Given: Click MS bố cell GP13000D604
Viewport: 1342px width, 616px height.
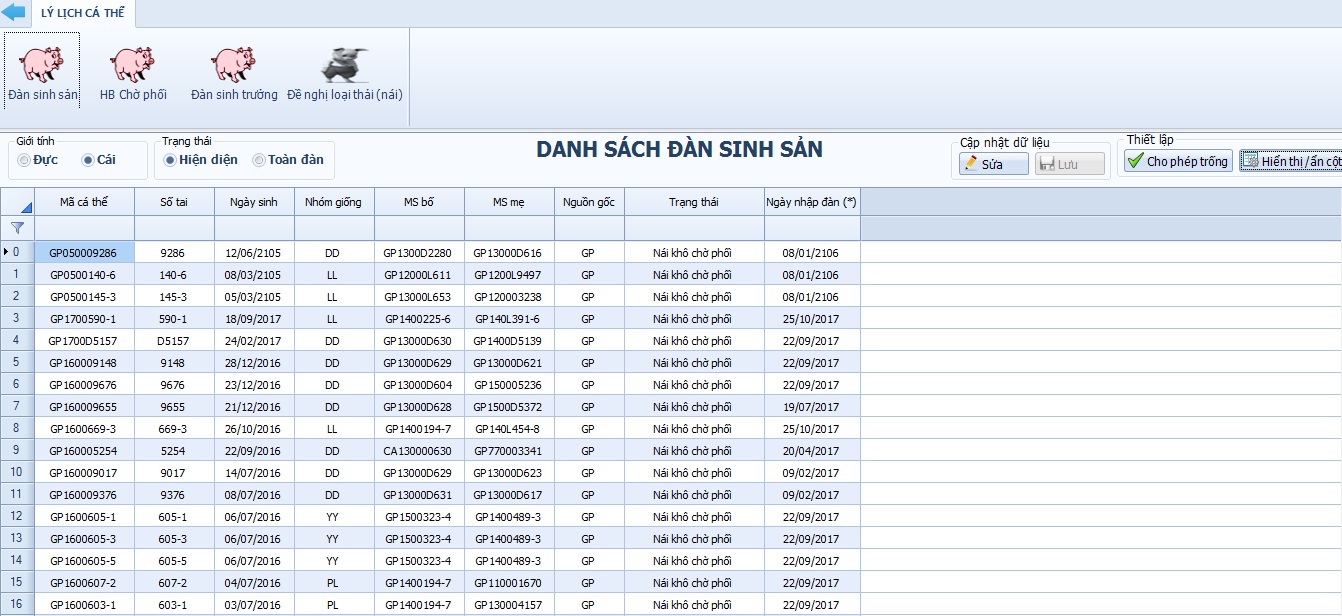Looking at the screenshot, I should [419, 385].
